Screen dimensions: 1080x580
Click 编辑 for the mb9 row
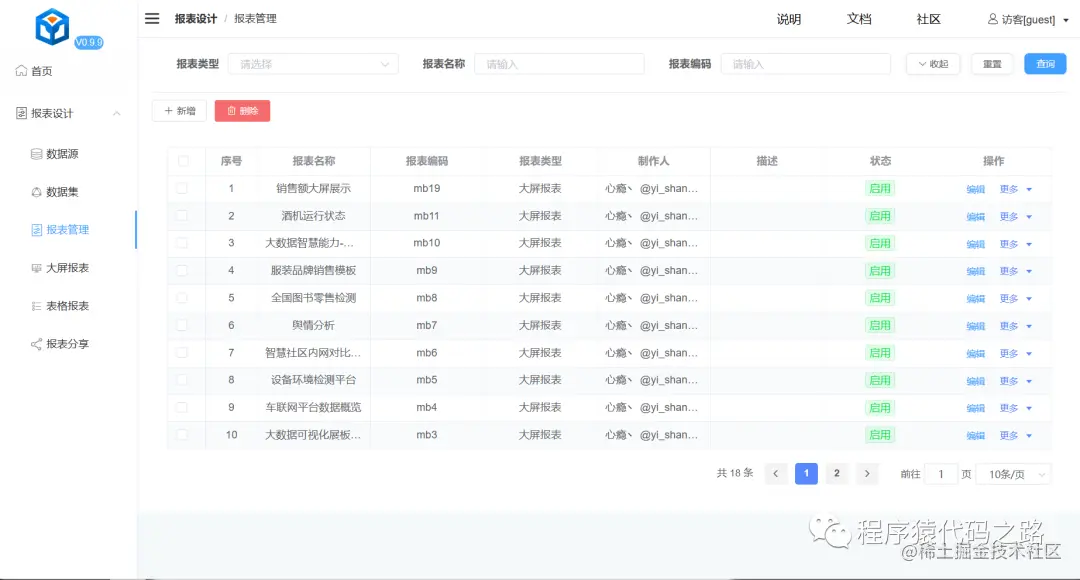pyautogui.click(x=975, y=271)
